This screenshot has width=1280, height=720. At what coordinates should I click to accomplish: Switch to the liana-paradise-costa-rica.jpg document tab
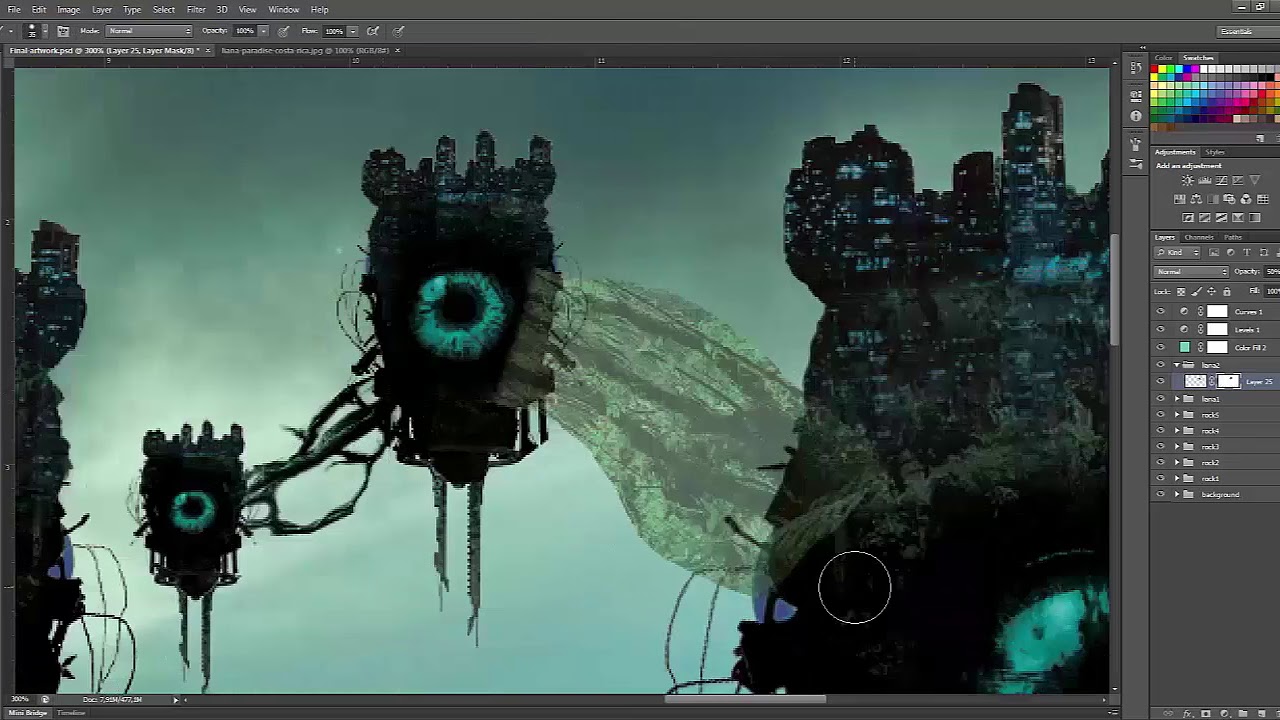[x=304, y=50]
